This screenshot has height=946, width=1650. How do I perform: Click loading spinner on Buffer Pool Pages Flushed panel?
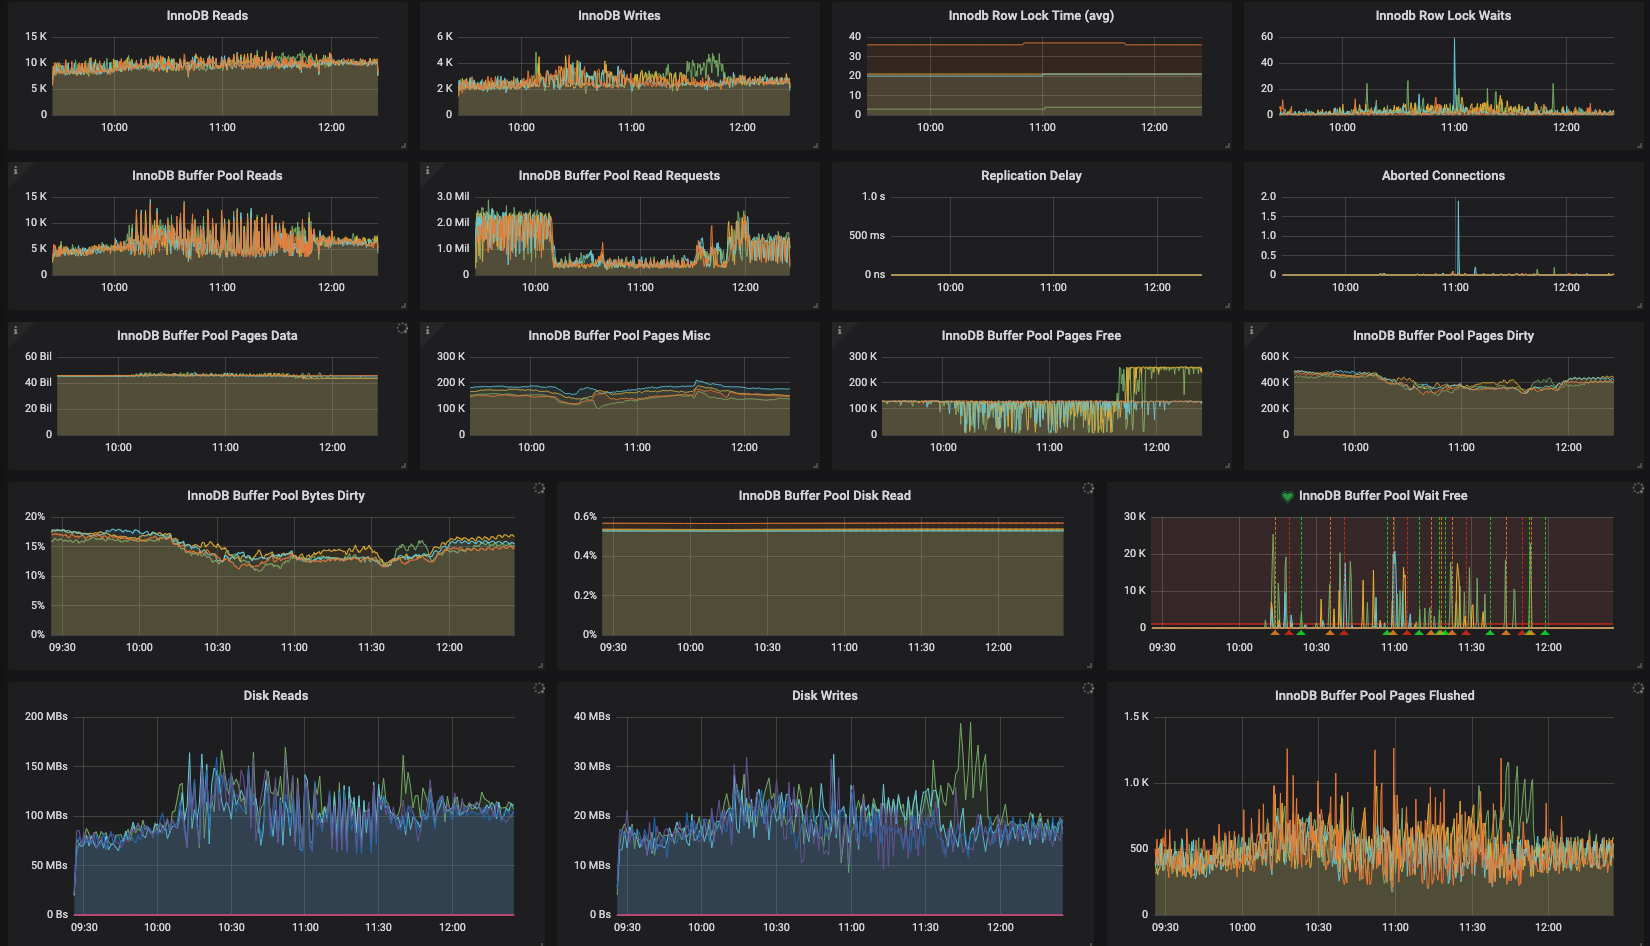1638,688
